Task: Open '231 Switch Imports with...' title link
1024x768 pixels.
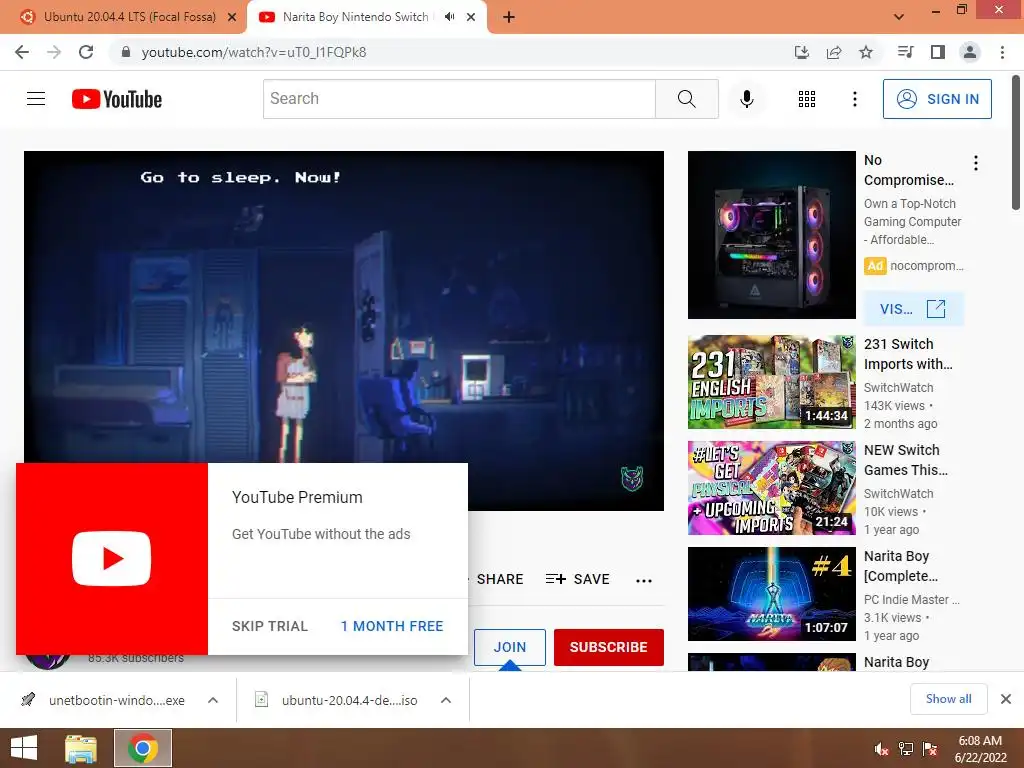Action: click(x=908, y=354)
